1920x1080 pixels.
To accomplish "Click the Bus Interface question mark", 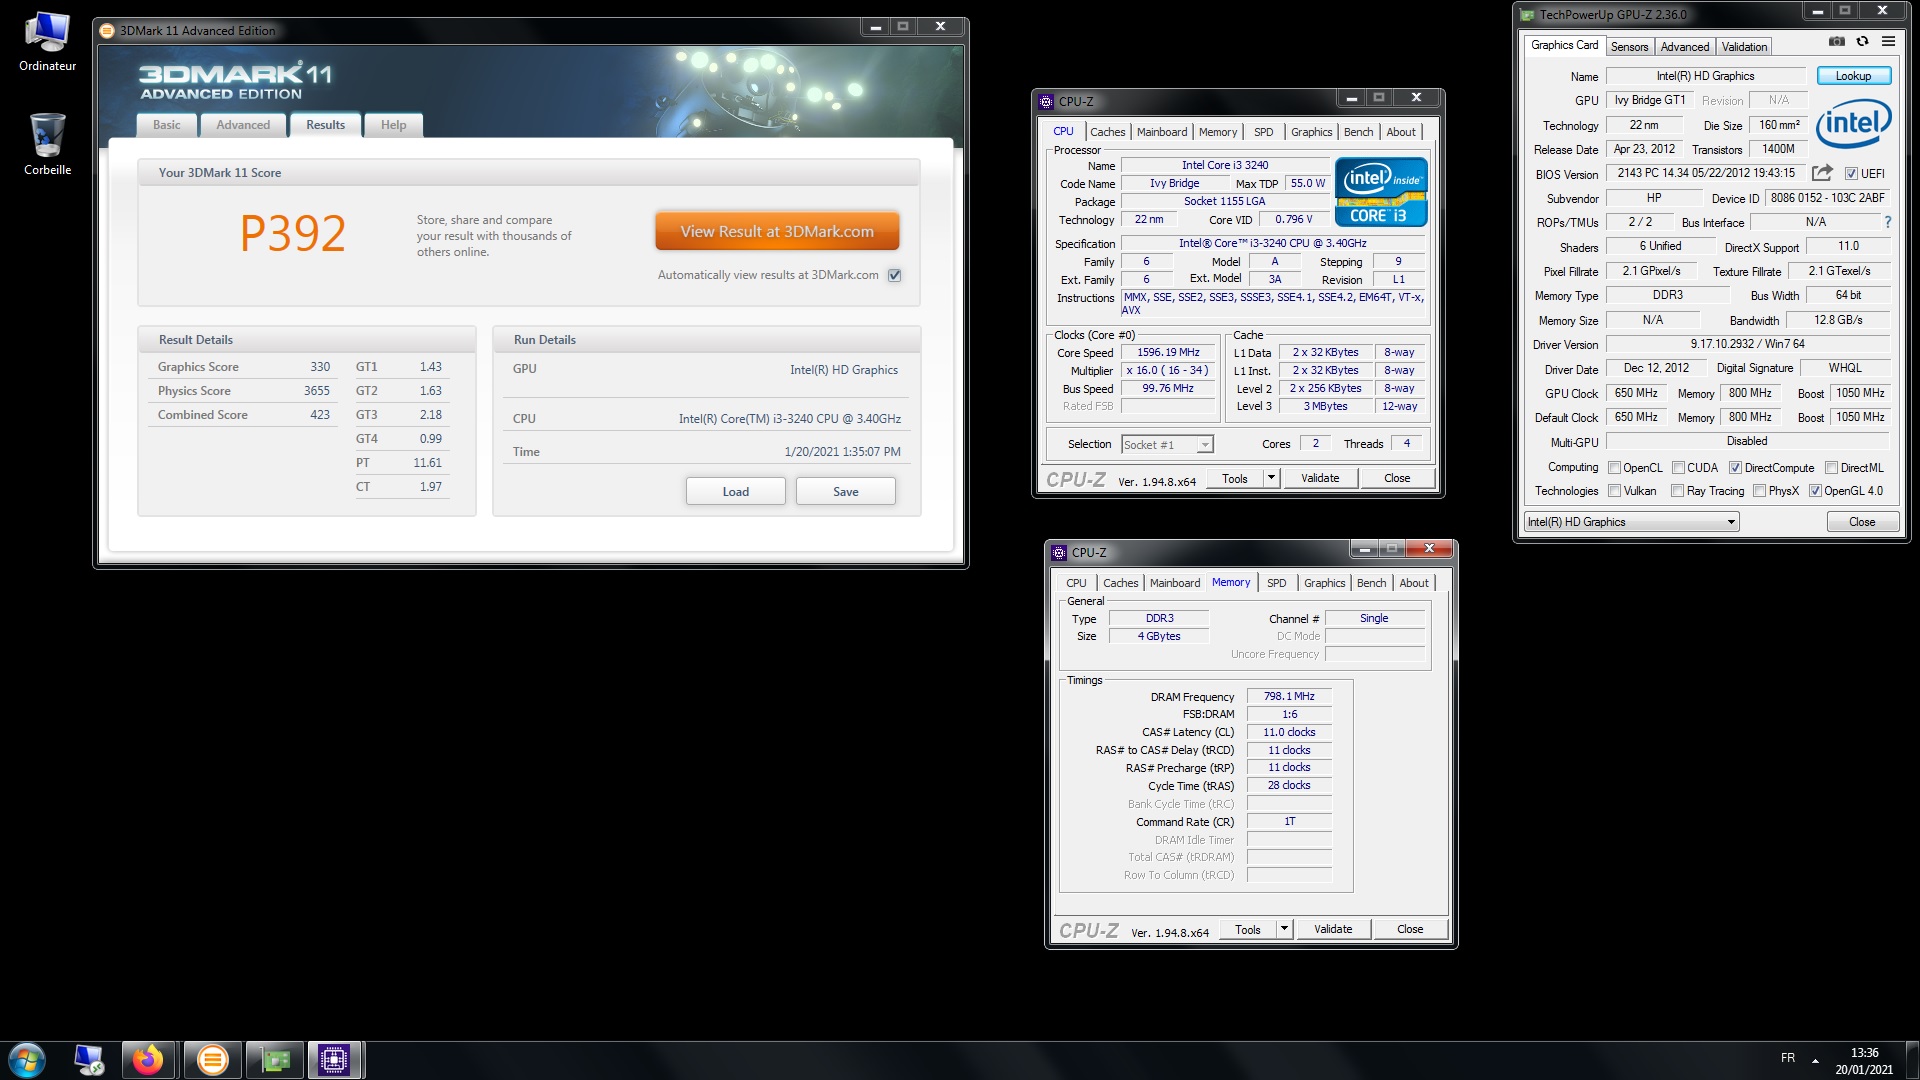I will tap(1888, 222).
